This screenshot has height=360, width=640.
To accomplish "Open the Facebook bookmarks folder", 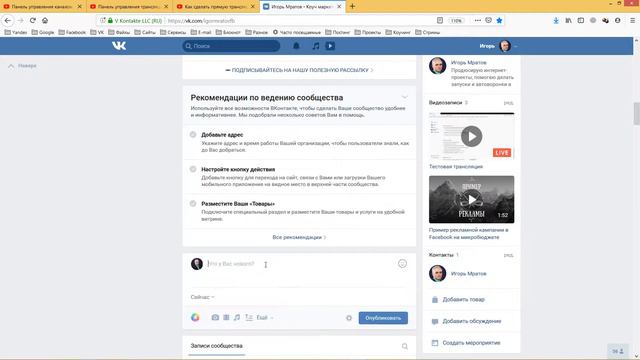I will pos(72,32).
